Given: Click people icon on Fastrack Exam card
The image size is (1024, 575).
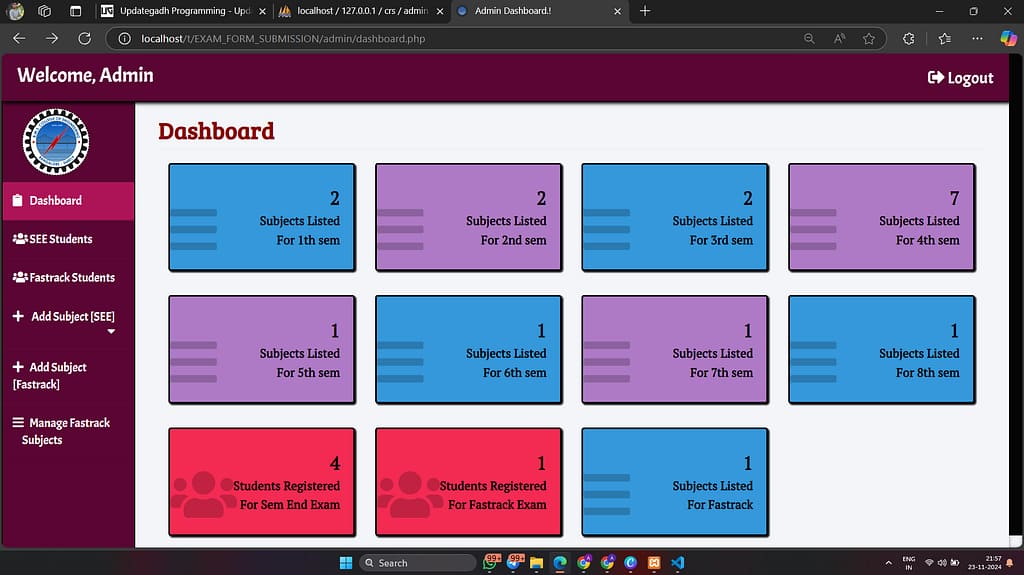Looking at the screenshot, I should pos(410,494).
